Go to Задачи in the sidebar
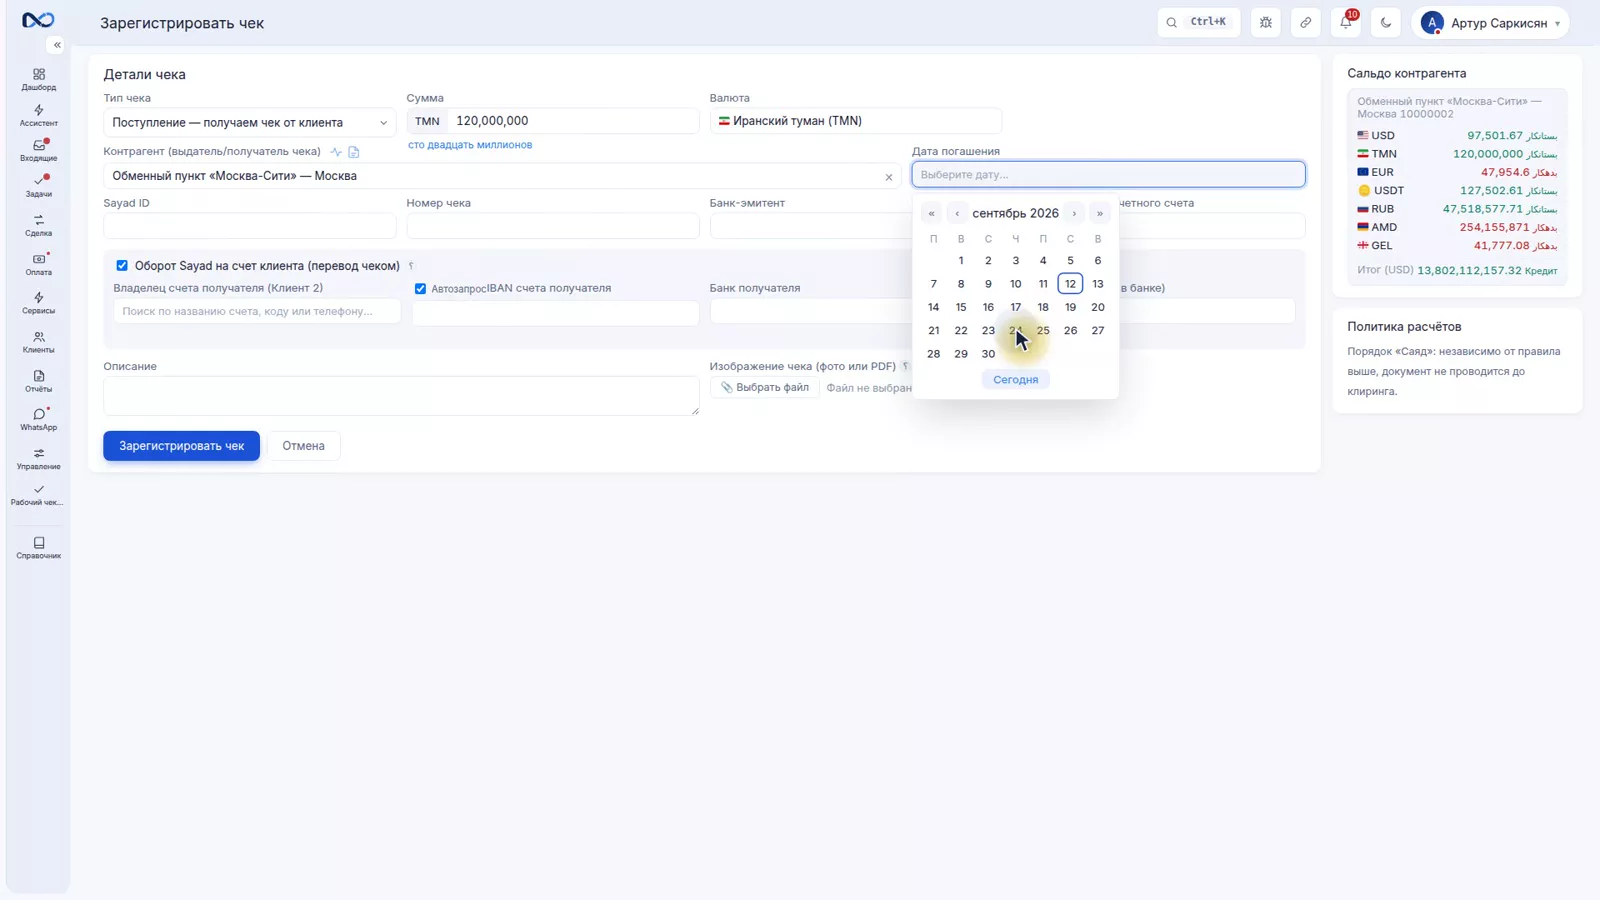This screenshot has width=1600, height=900. click(39, 187)
